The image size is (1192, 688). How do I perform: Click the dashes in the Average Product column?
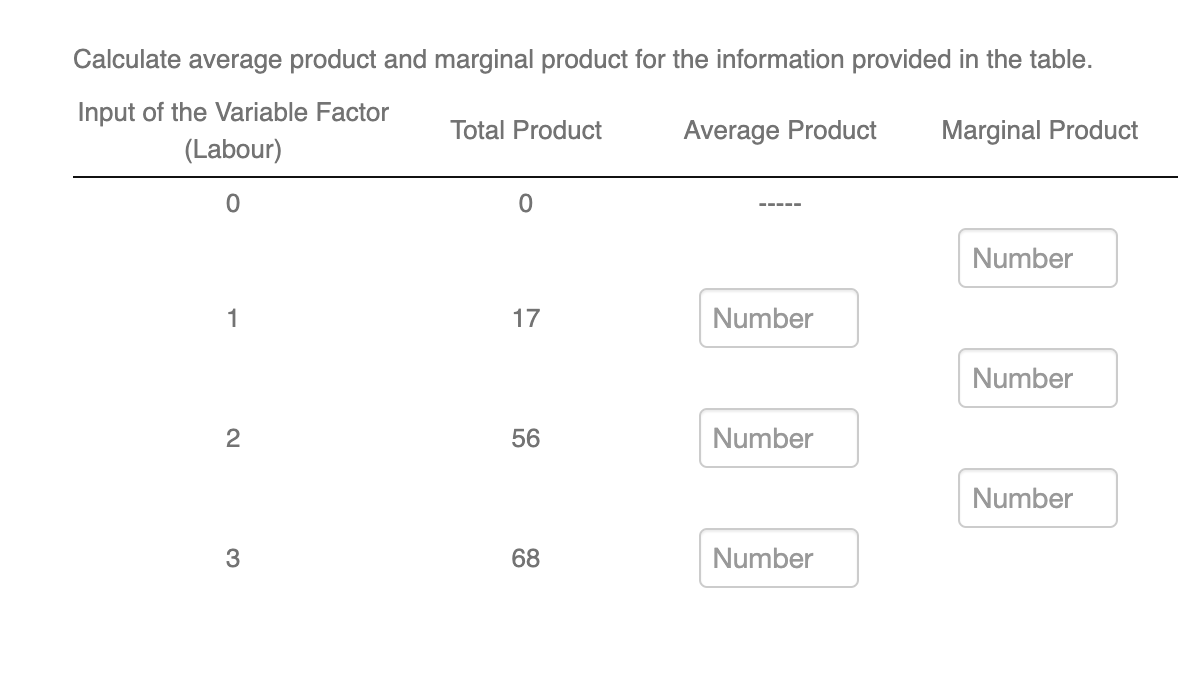(x=780, y=203)
